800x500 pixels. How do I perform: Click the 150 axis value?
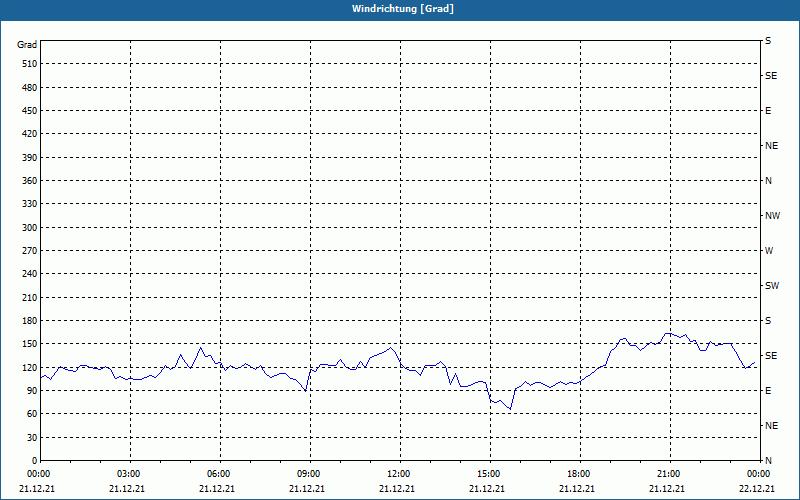30,344
